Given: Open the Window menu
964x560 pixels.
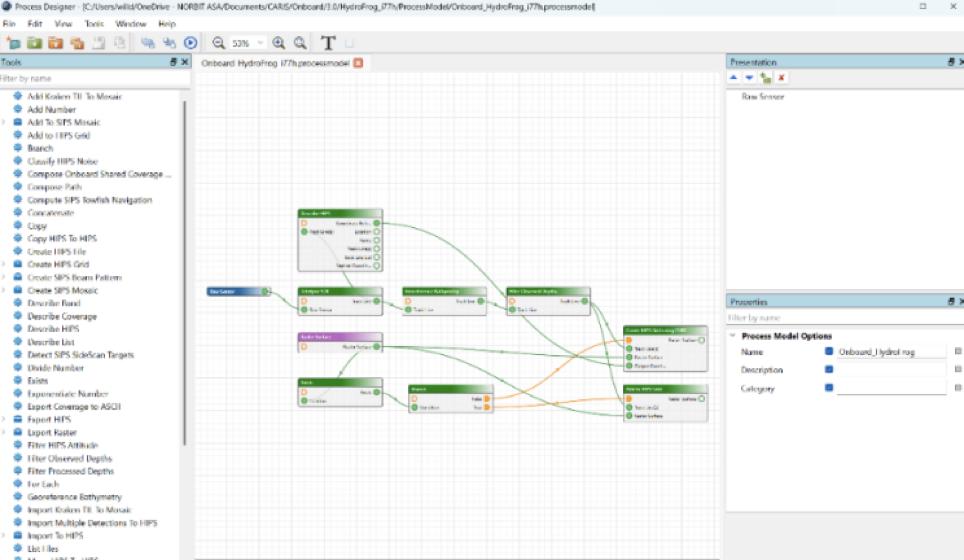Looking at the screenshot, I should tap(130, 23).
